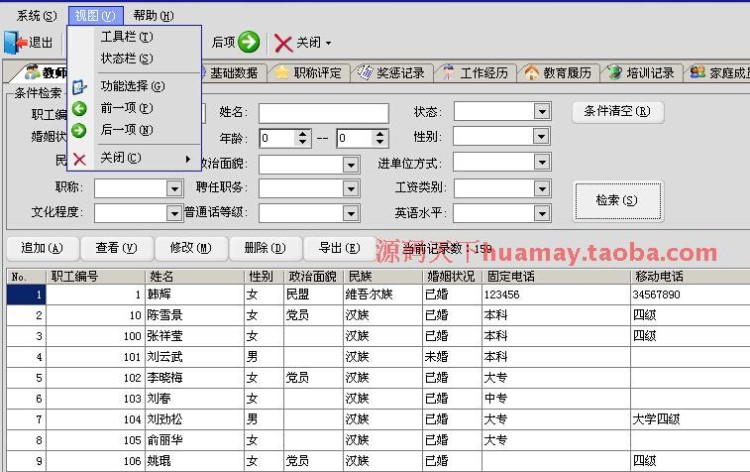Open the 文化程度 dropdown
The height and width of the screenshot is (472, 750).
tap(174, 213)
